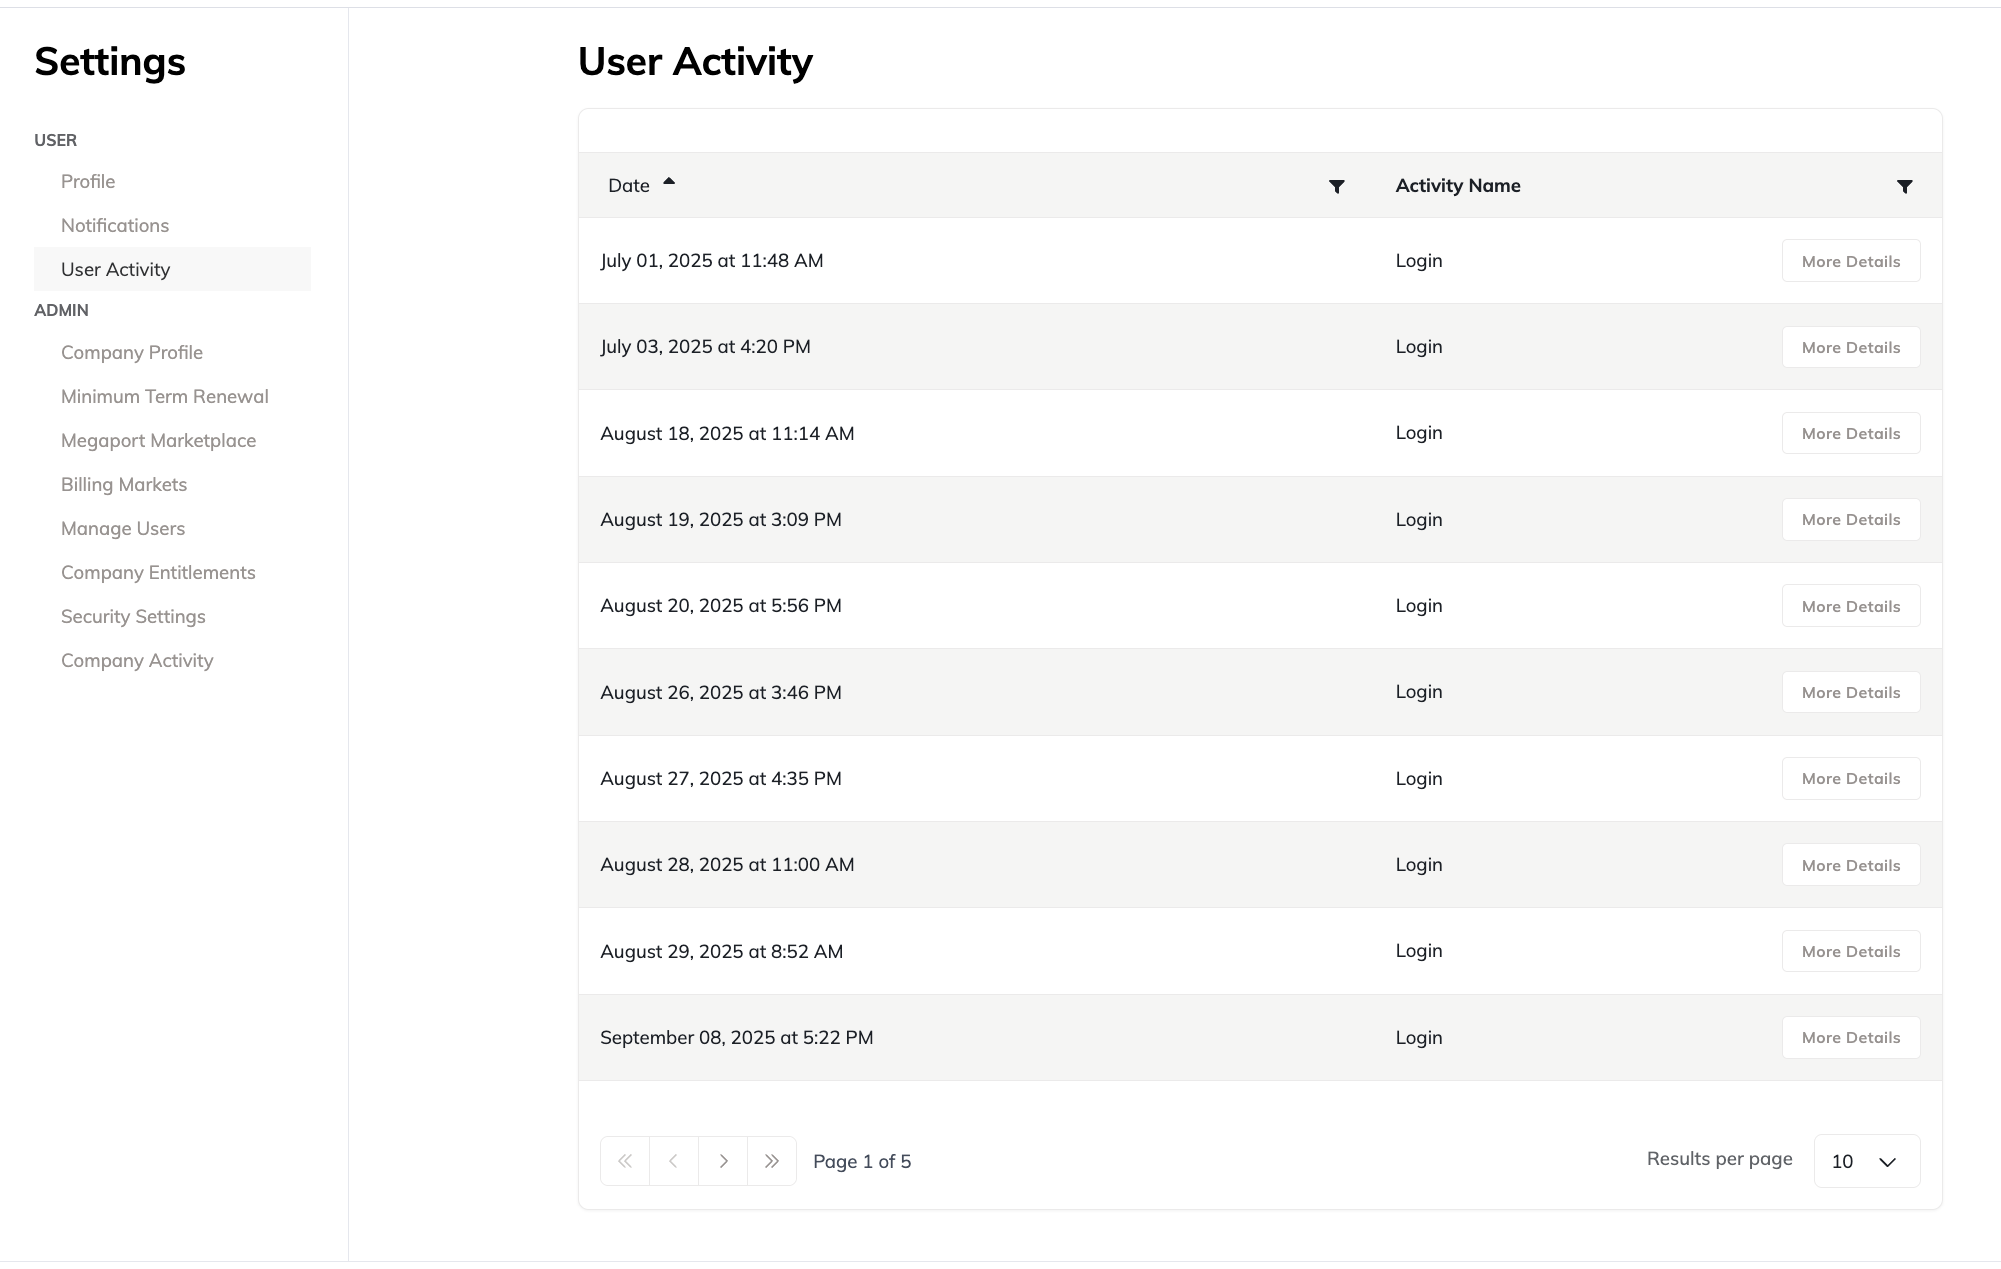Expand the USER section in the sidebar
The width and height of the screenshot is (2001, 1269).
55,140
